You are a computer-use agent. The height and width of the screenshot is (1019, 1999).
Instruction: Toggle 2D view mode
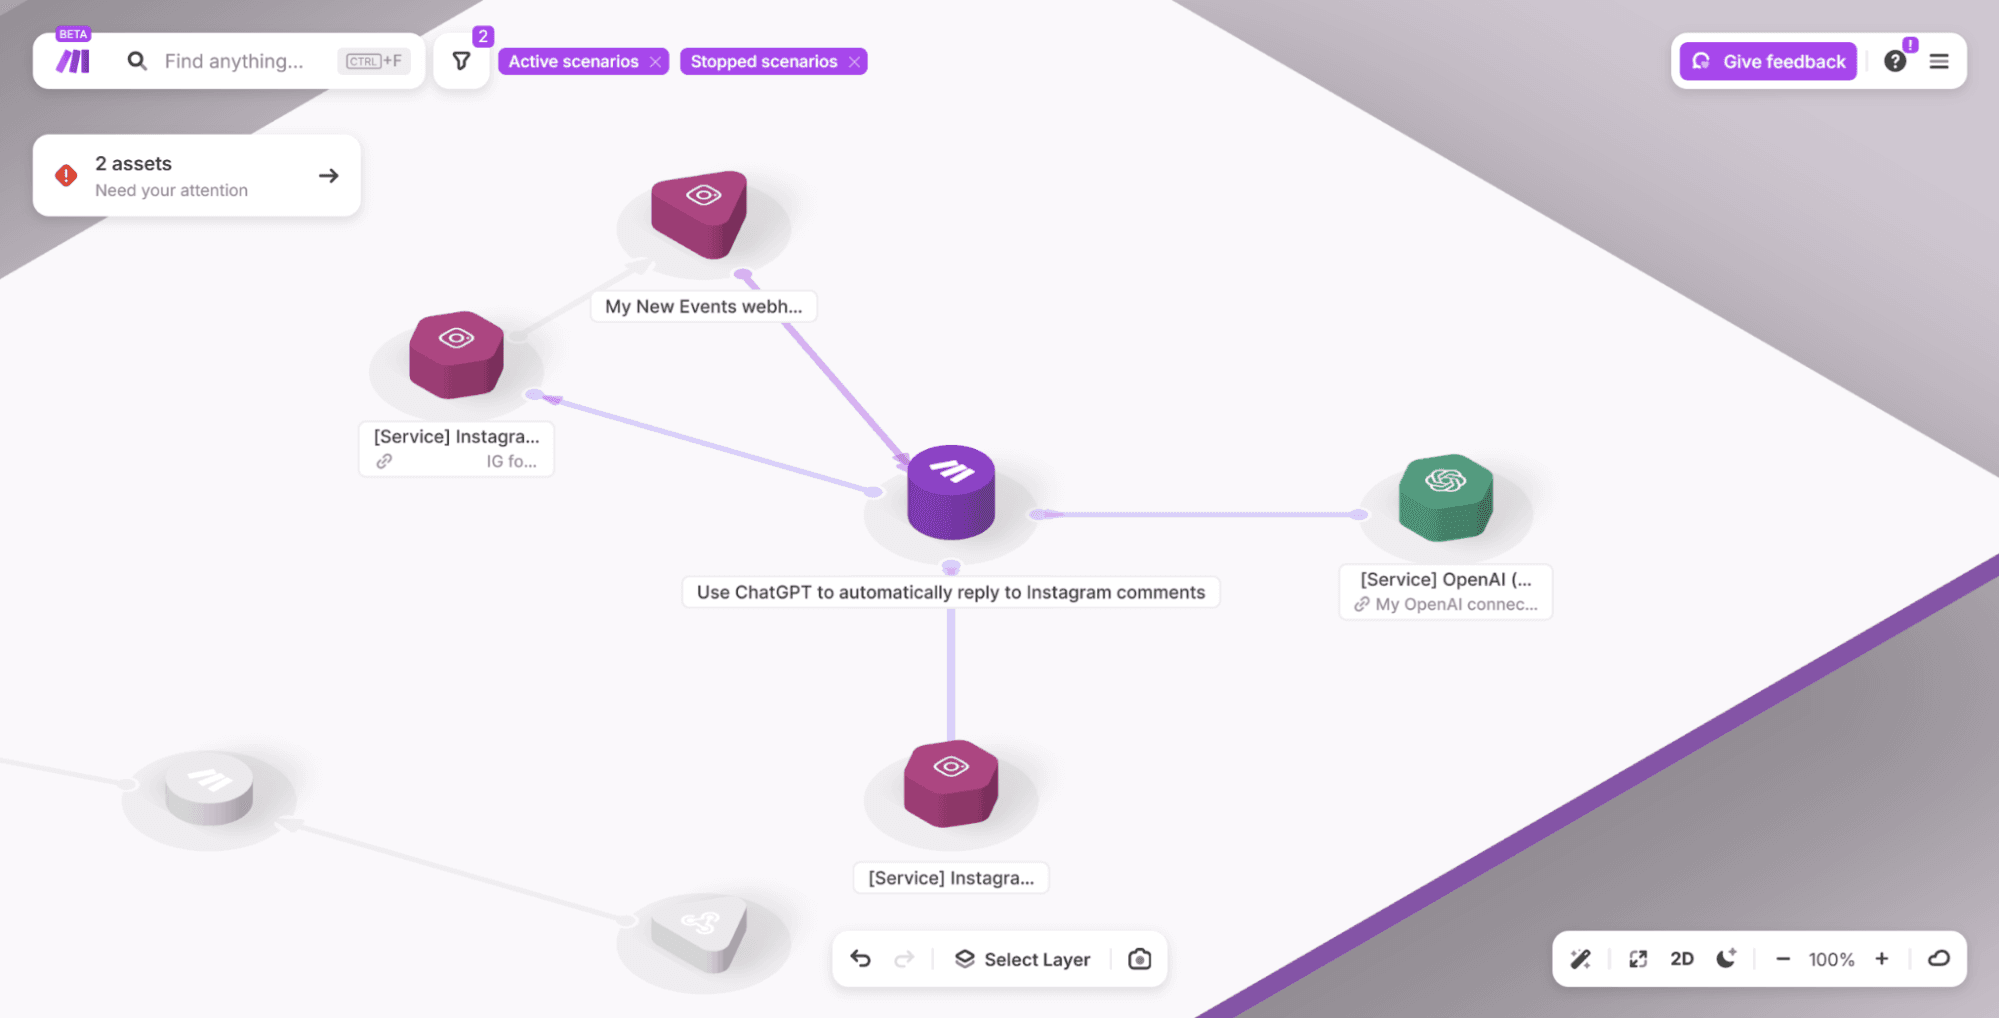(1682, 959)
